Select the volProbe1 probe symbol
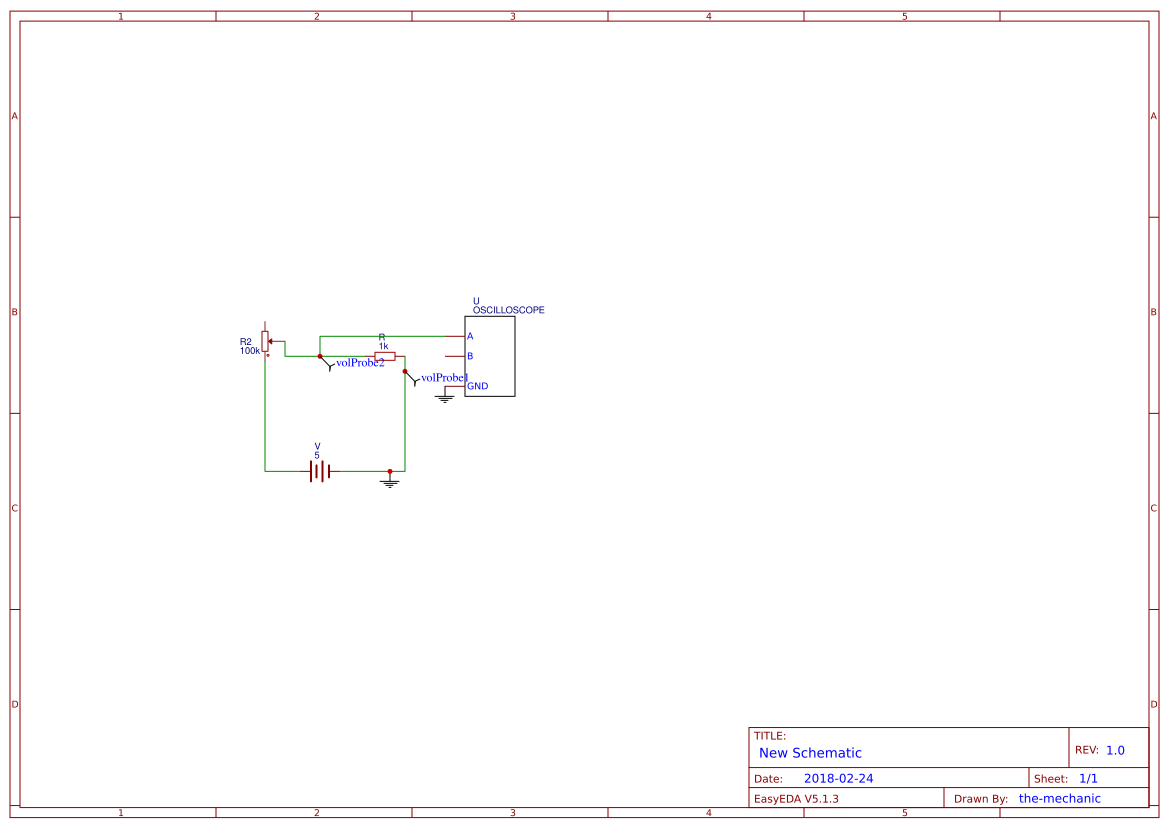The width and height of the screenshot is (1169, 828). [414, 380]
